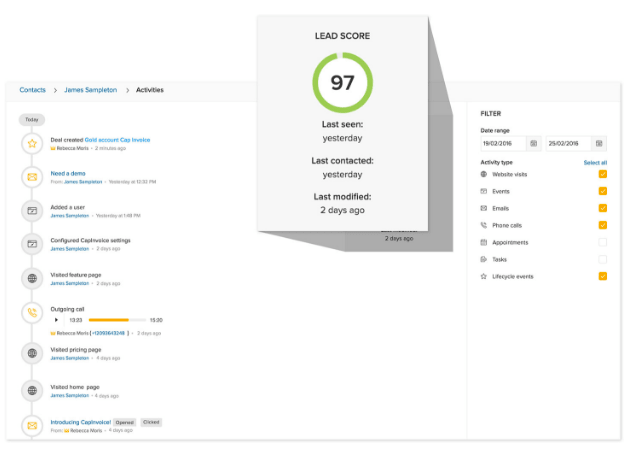Click the Lifecycle events star icon
The height and width of the screenshot is (456, 628).
[x=484, y=276]
